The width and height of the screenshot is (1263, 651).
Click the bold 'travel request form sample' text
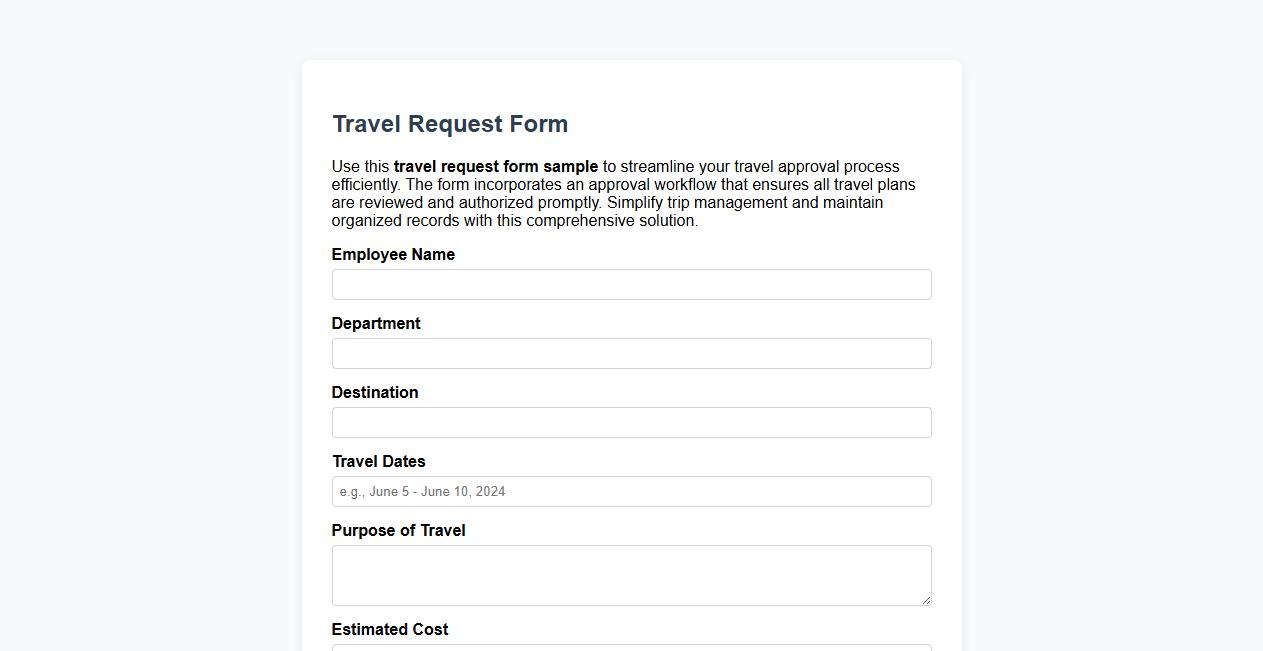(496, 166)
